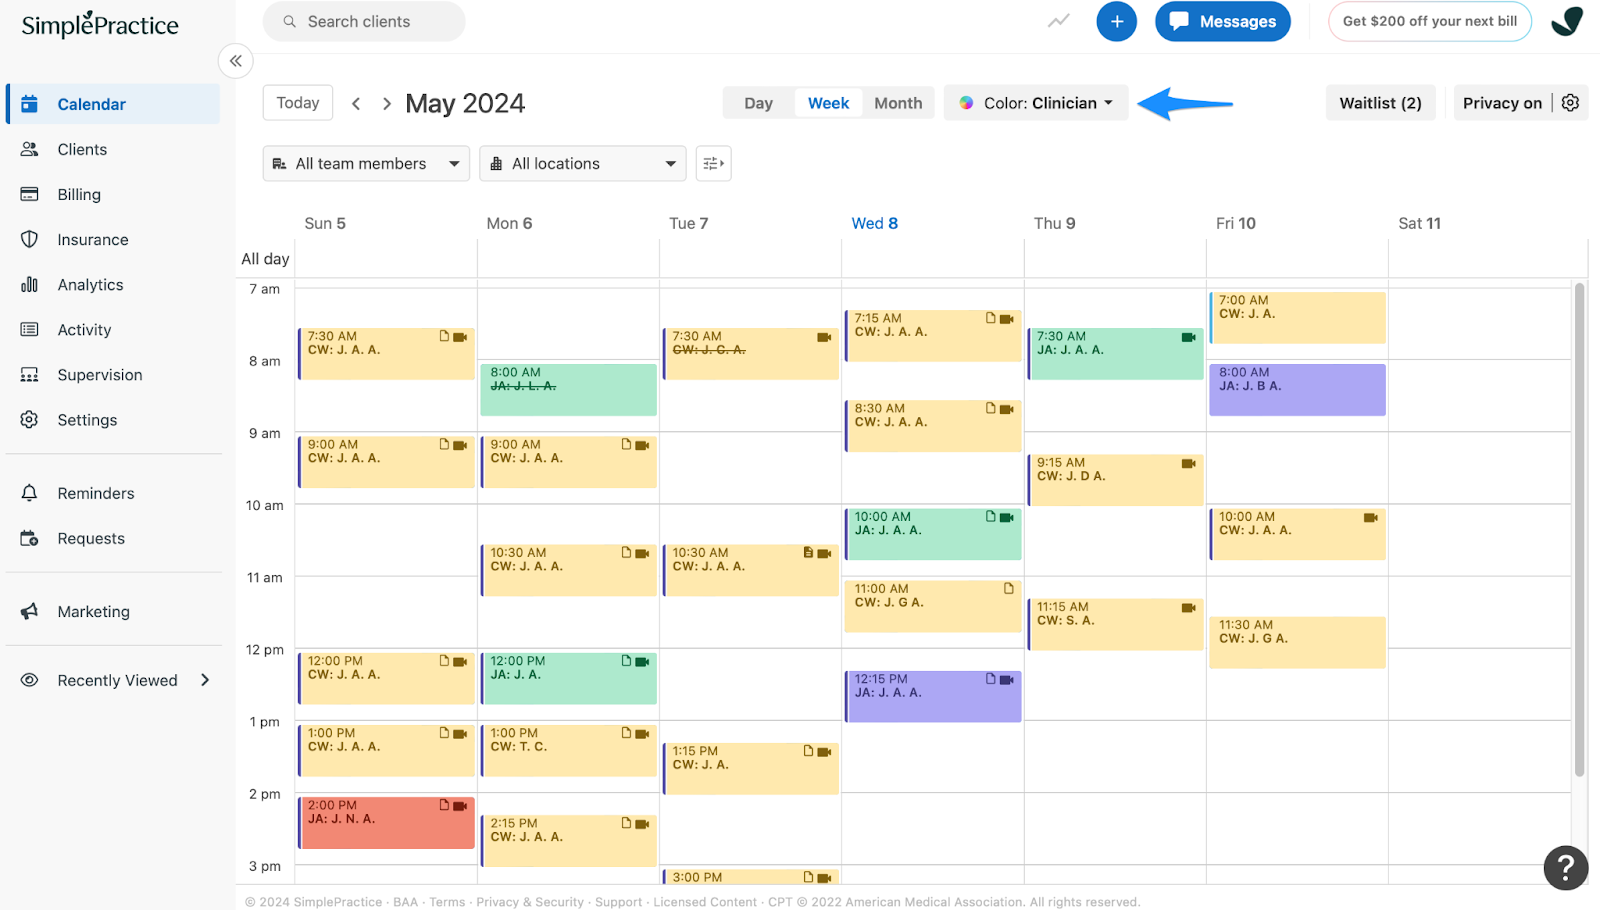The image size is (1600, 910).
Task: Go to Marketing in the sidebar
Action: pos(93,611)
